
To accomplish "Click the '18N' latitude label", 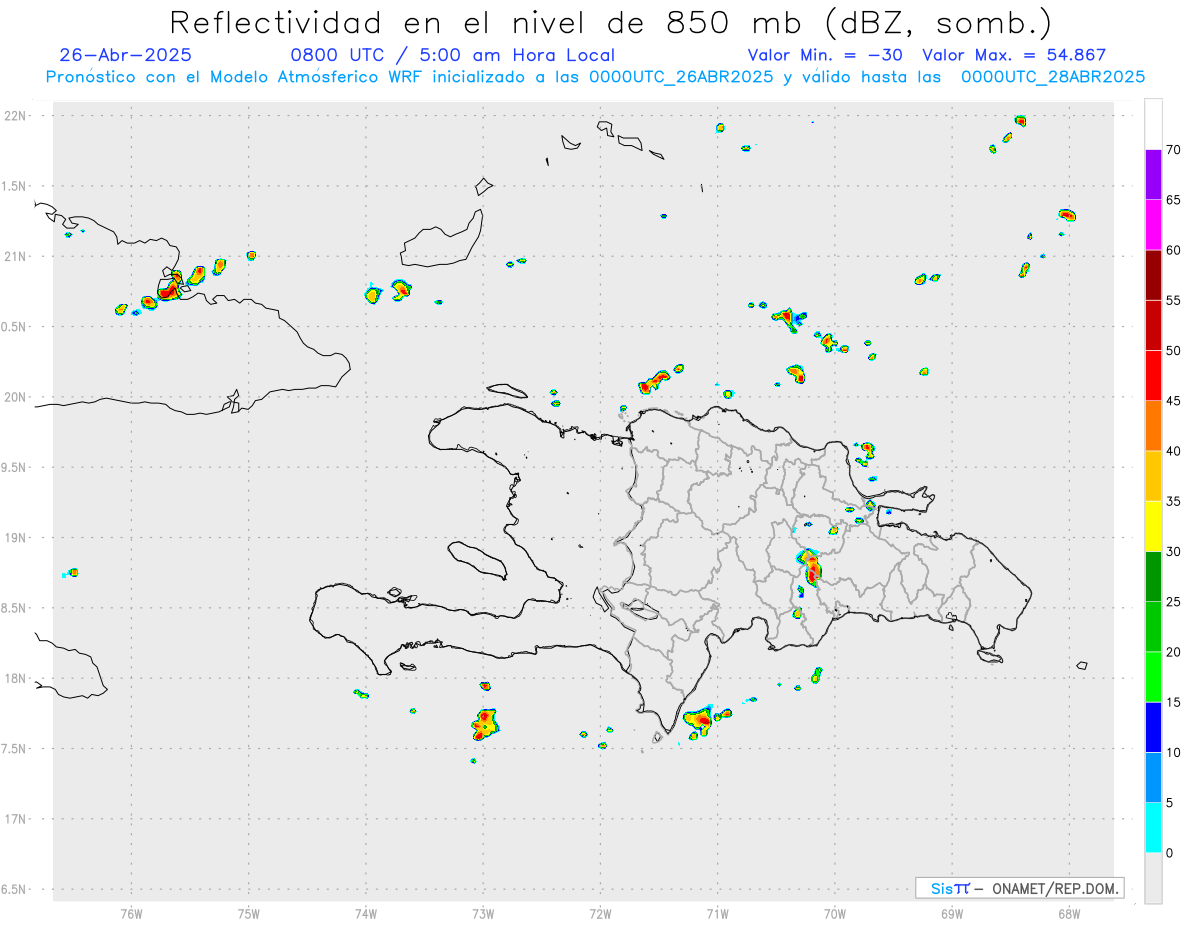I will 17,678.
